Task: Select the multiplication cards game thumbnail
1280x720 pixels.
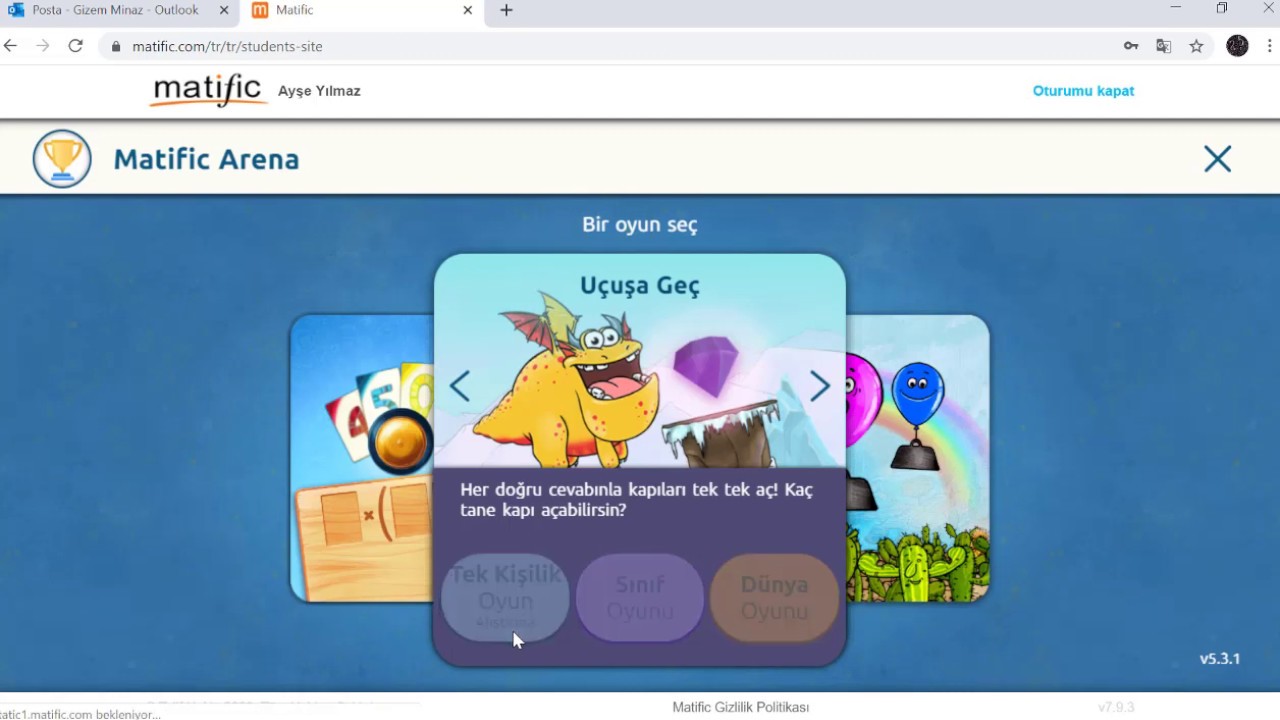Action: point(362,458)
